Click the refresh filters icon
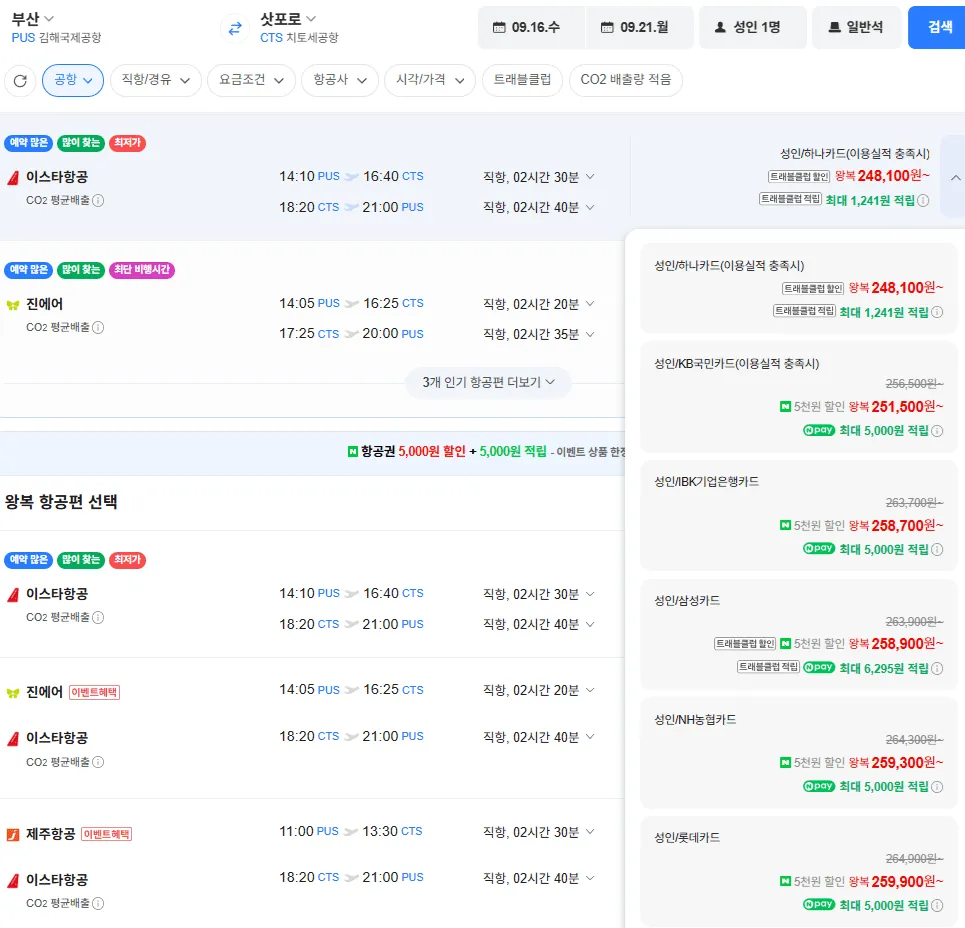 (20, 81)
